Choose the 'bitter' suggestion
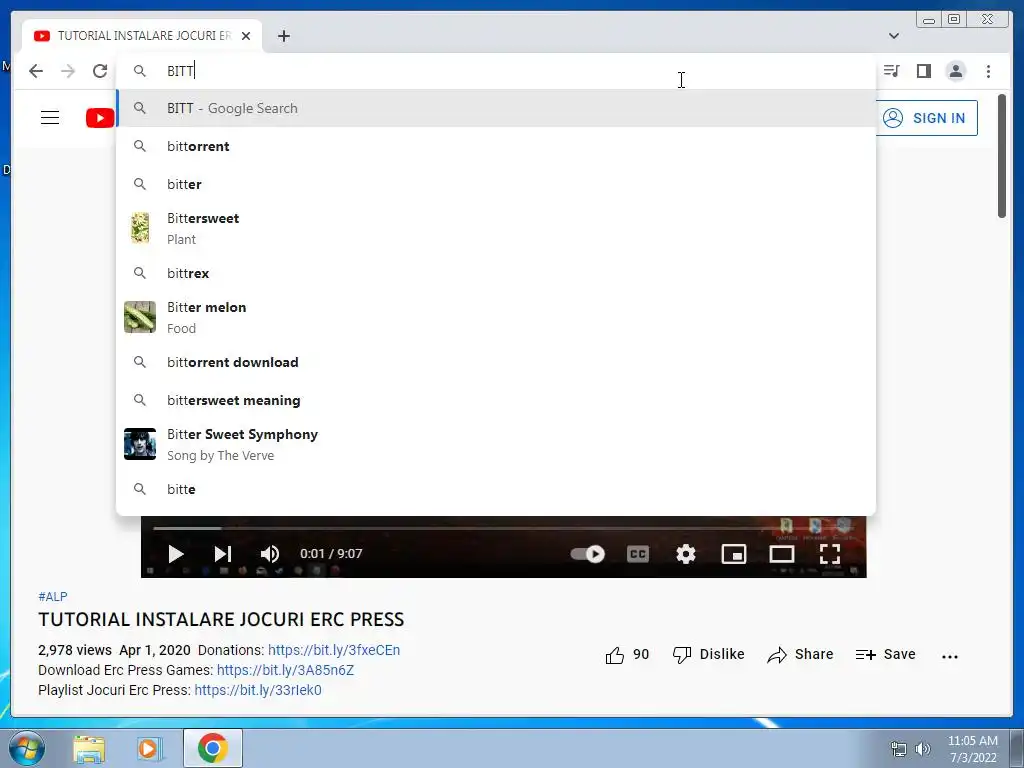Screen dimensions: 1024x768 coord(496,184)
